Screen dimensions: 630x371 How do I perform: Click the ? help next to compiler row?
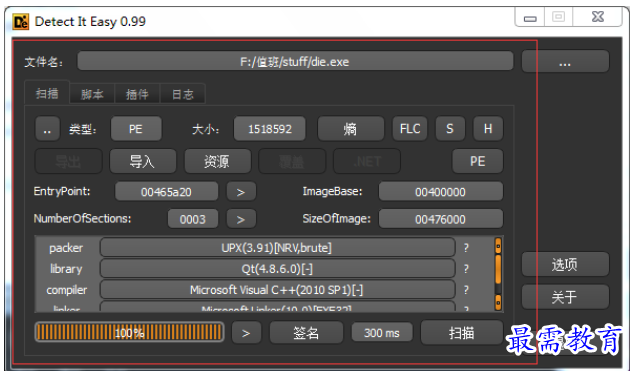[466, 290]
